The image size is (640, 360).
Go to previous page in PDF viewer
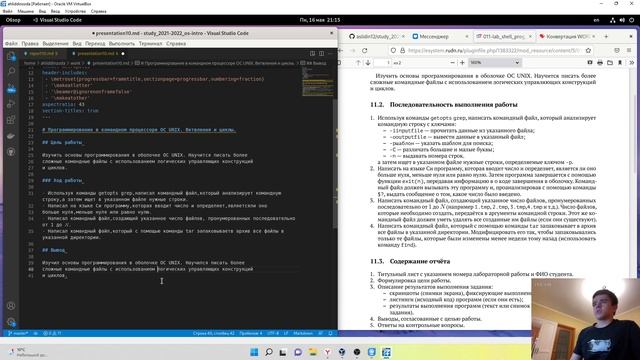tap(358, 63)
